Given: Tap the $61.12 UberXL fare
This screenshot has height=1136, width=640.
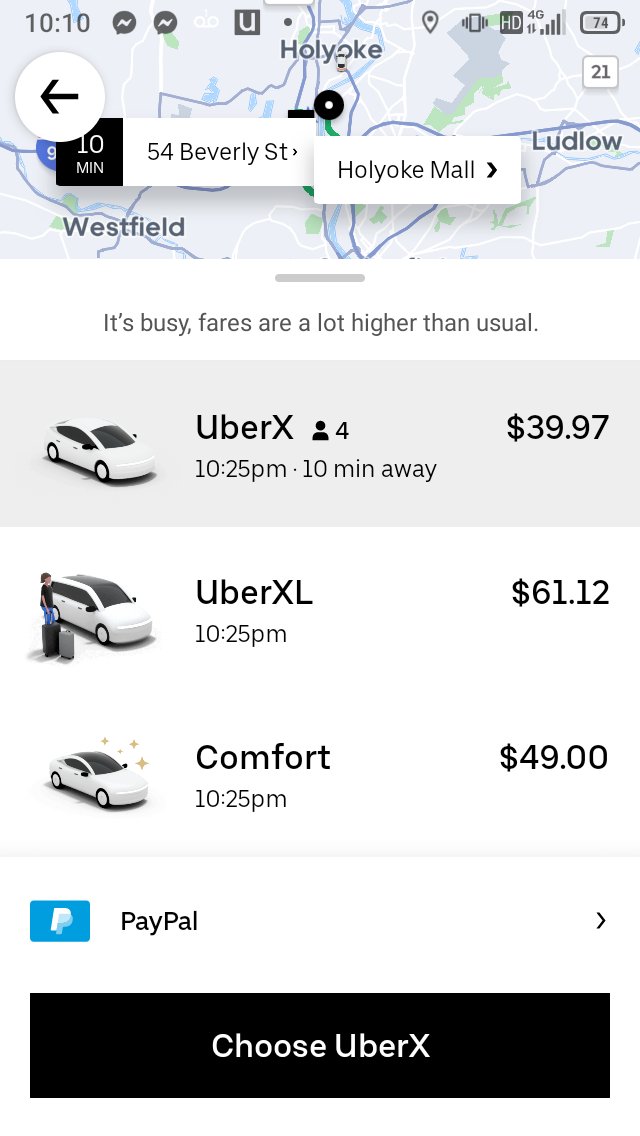Looking at the screenshot, I should [560, 593].
